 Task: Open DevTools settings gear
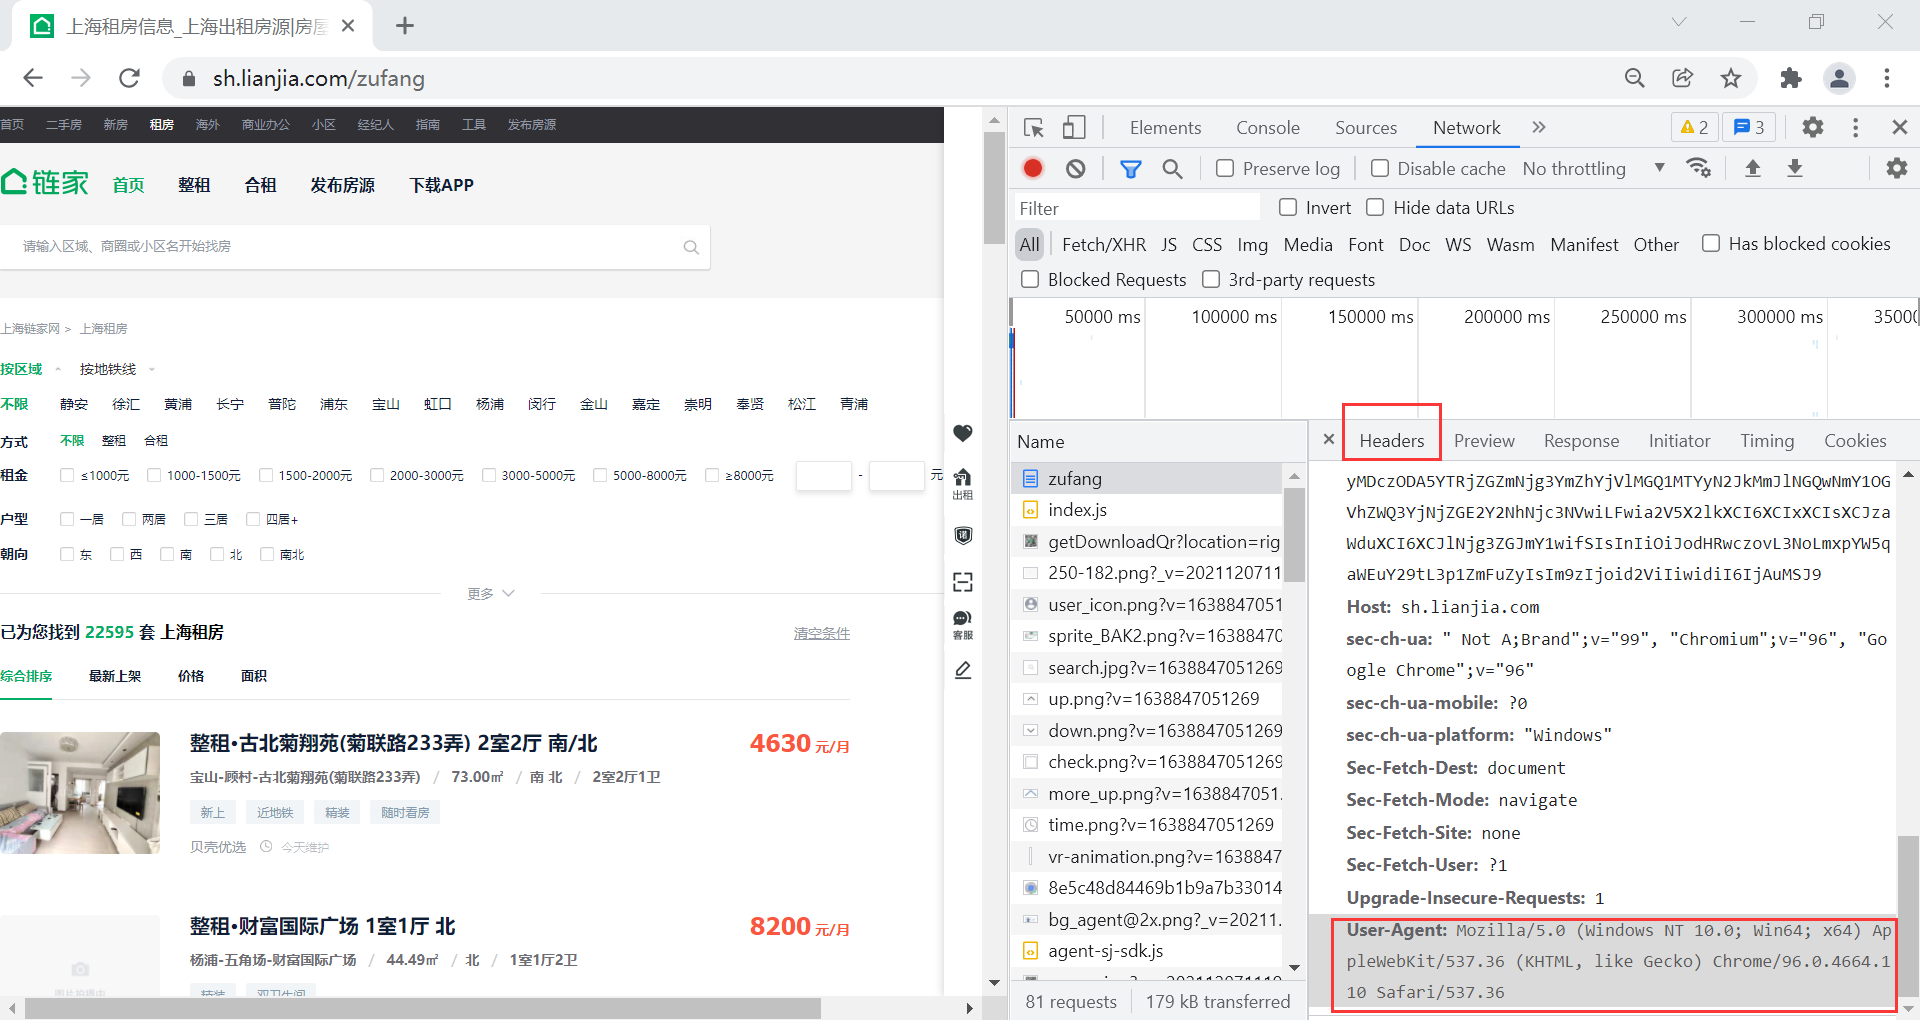1813,127
